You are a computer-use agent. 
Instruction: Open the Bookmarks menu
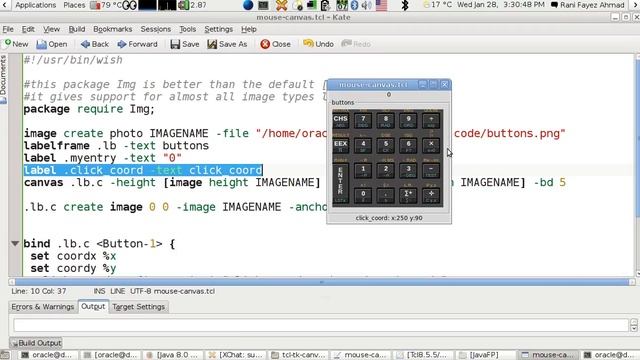point(113,29)
